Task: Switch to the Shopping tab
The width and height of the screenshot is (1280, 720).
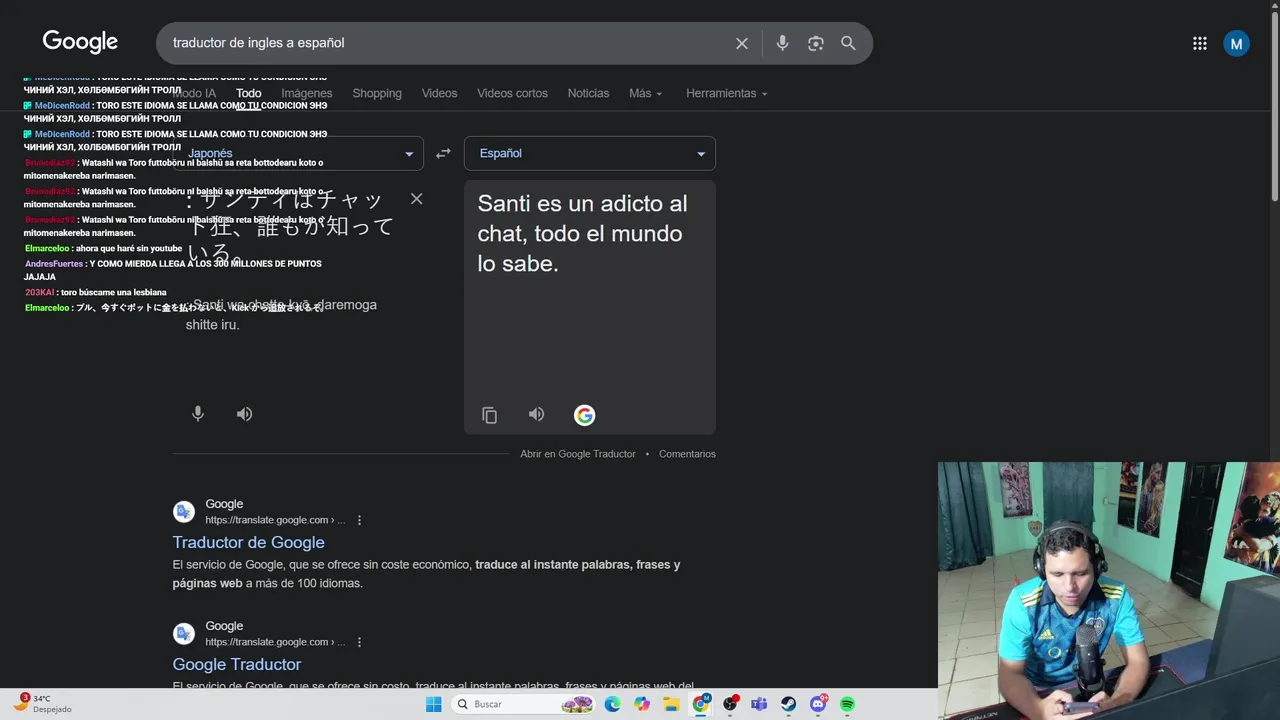Action: coord(377,93)
